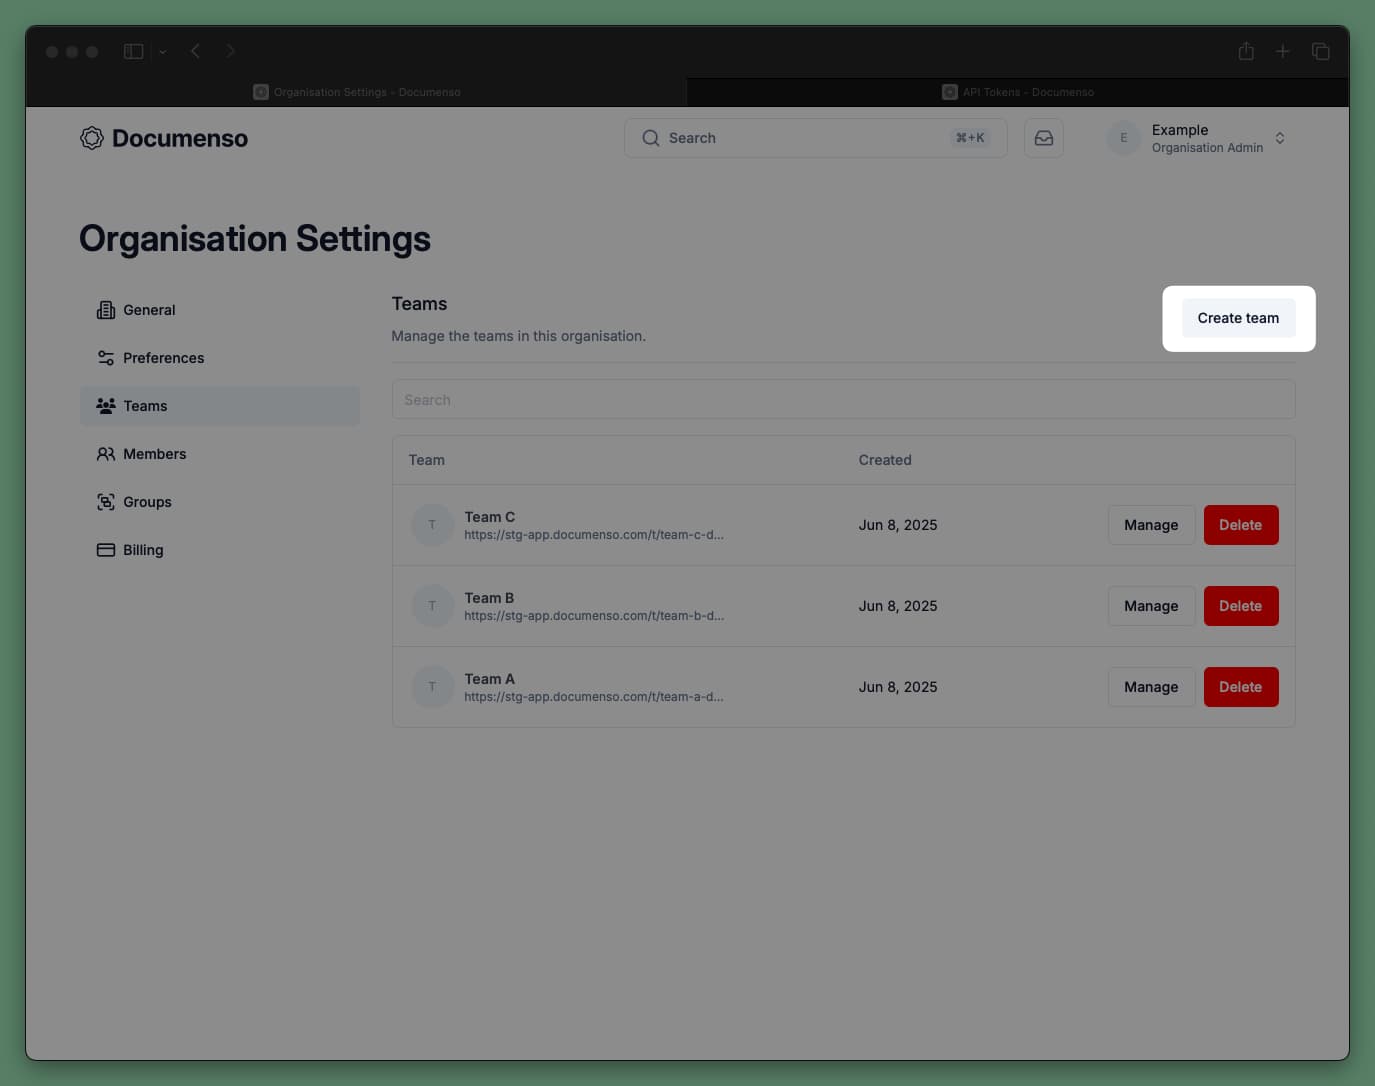This screenshot has width=1375, height=1086.
Task: Open Team C's URL link
Action: (x=595, y=535)
